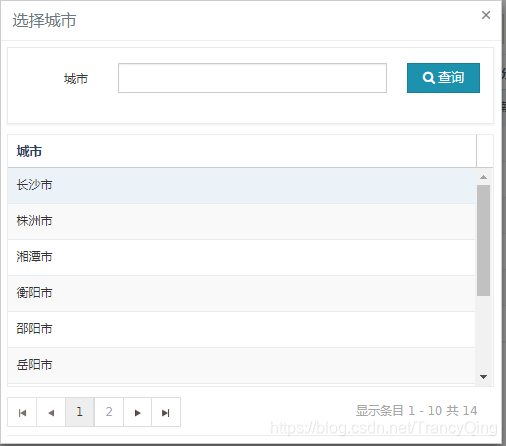Select the 衡阳市 row
The image size is (506, 446).
[x=241, y=293]
